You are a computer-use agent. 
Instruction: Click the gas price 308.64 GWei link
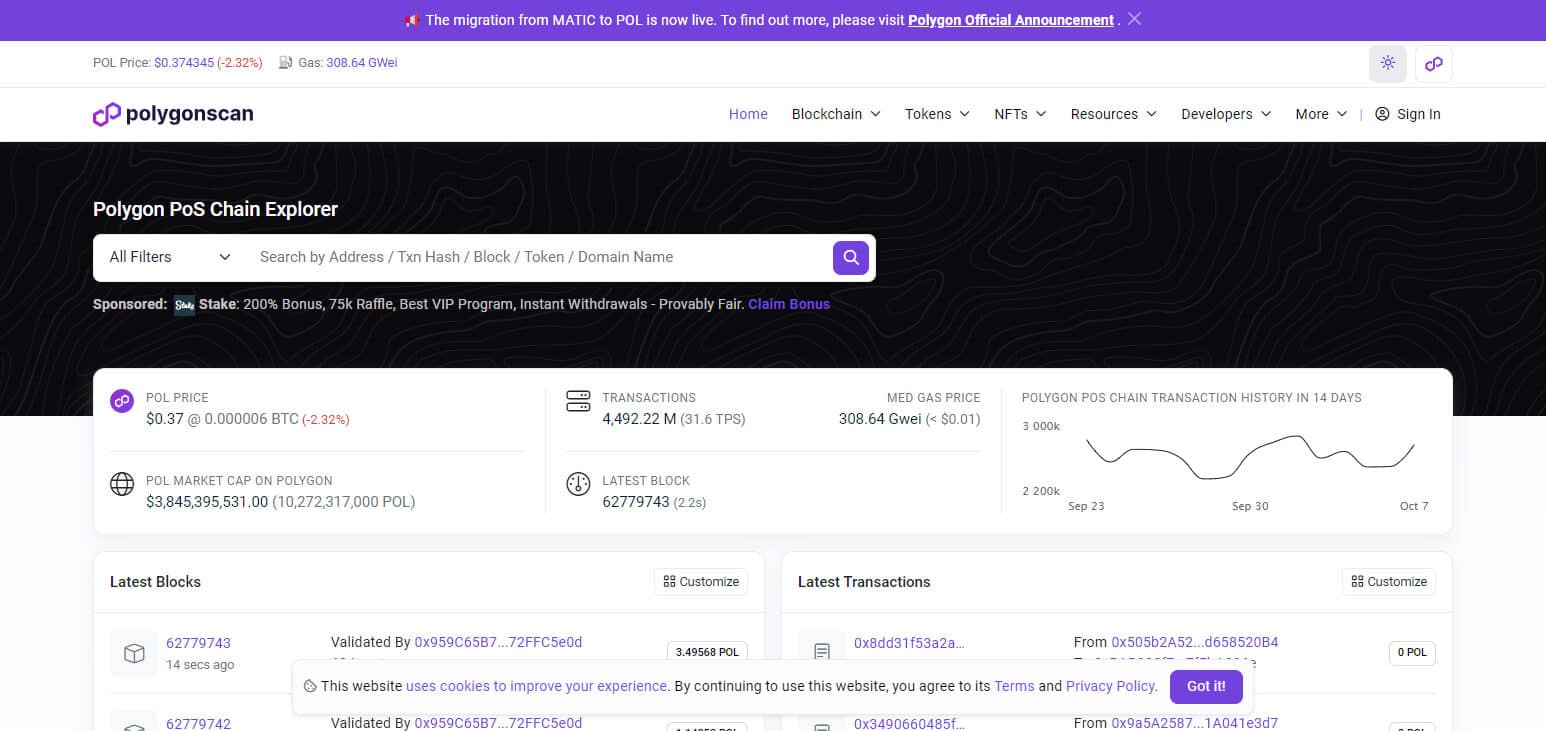pos(362,62)
